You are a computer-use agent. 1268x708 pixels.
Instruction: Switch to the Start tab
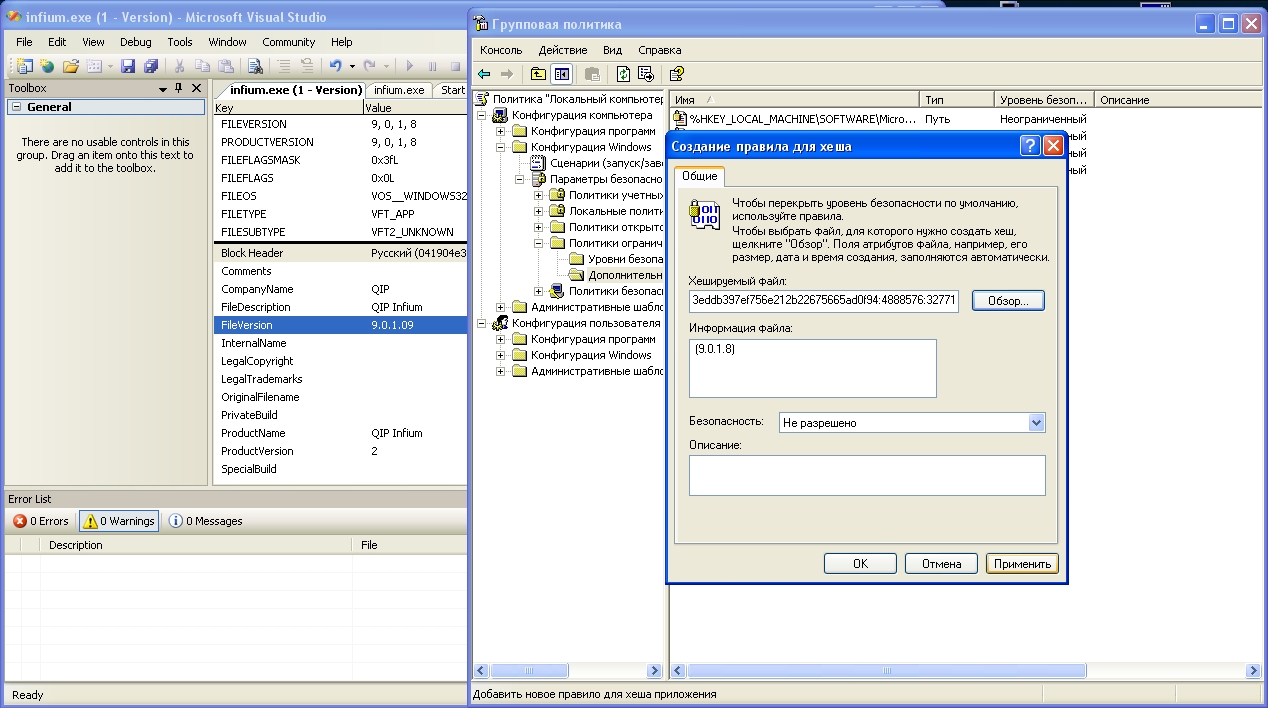click(452, 90)
